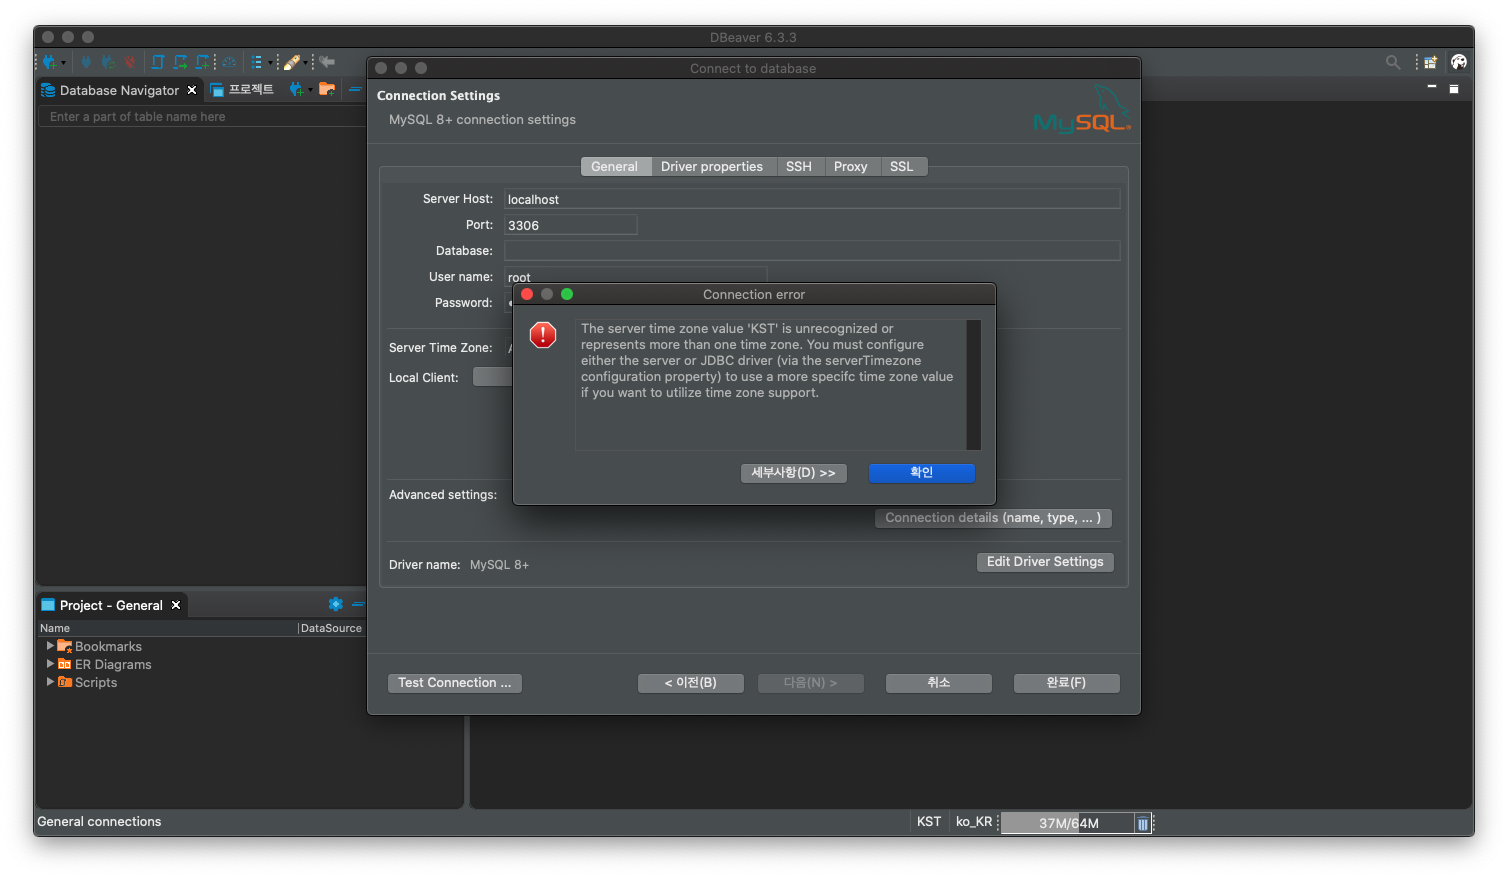Click the Server Host field containing localhost
Screen dimensions: 1508x878
click(812, 199)
